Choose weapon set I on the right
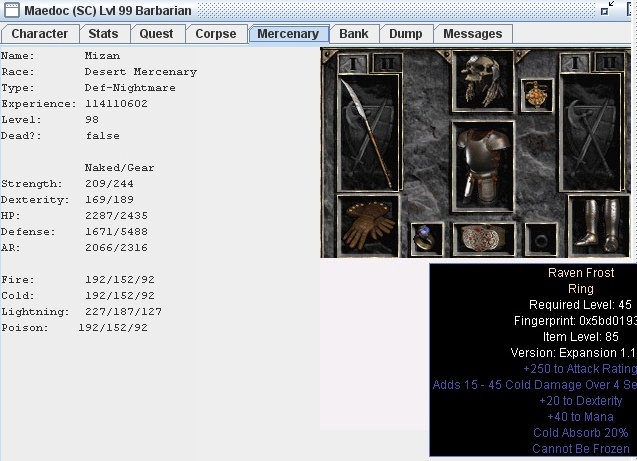Image resolution: width=637 pixels, height=461 pixels. click(x=575, y=63)
